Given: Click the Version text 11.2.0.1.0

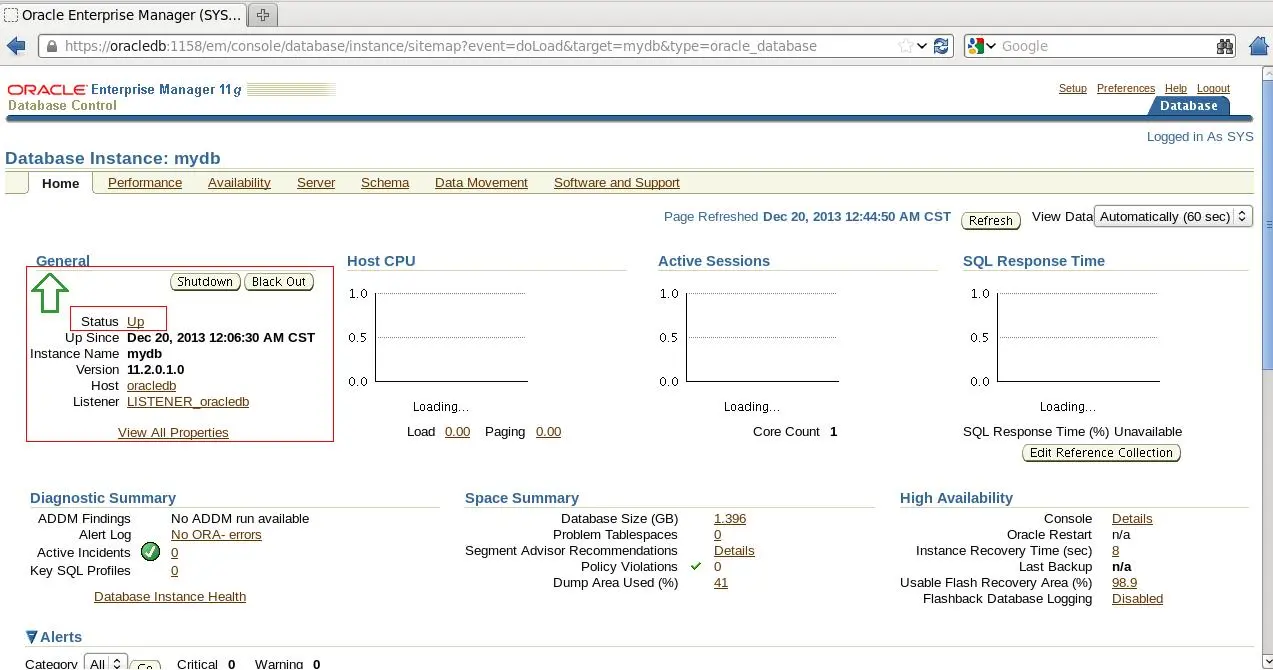Looking at the screenshot, I should [155, 370].
